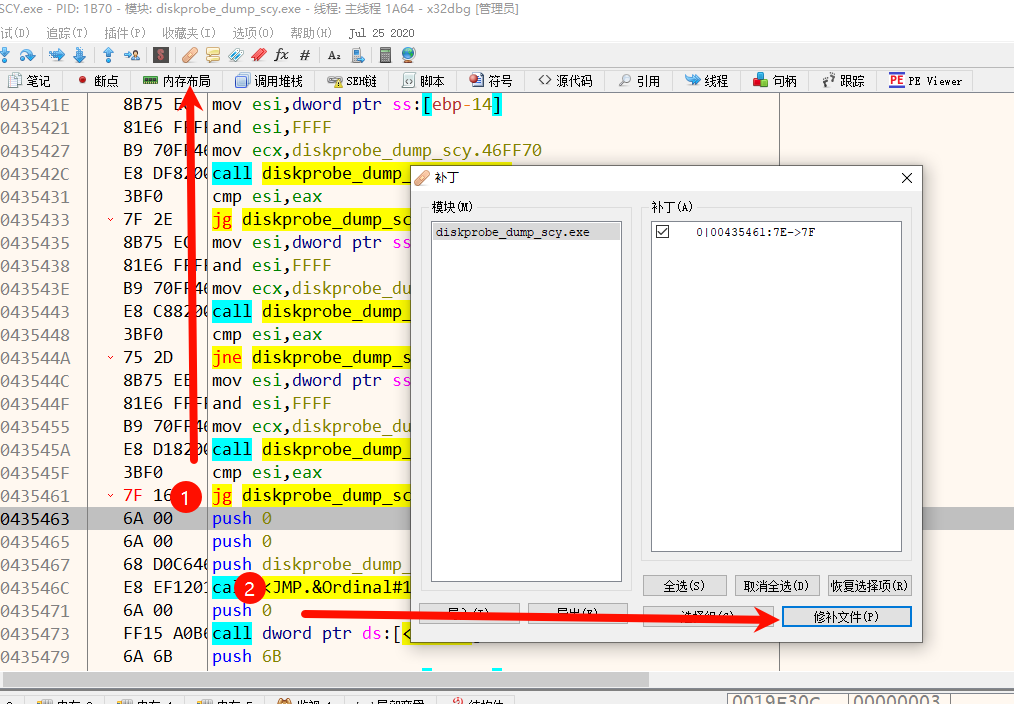Screen dimensions: 1014x704
Task: Open the 引用 tab
Action: [639, 81]
